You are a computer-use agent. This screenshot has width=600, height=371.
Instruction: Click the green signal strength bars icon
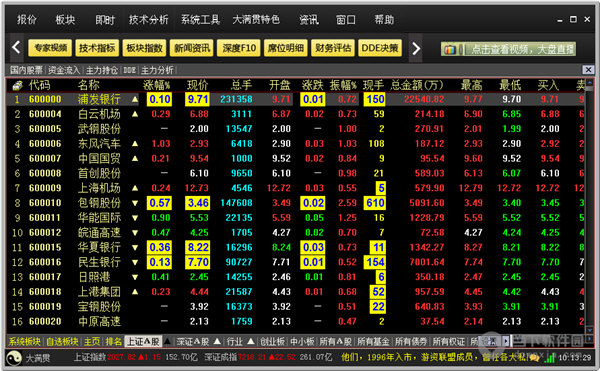click(x=550, y=358)
